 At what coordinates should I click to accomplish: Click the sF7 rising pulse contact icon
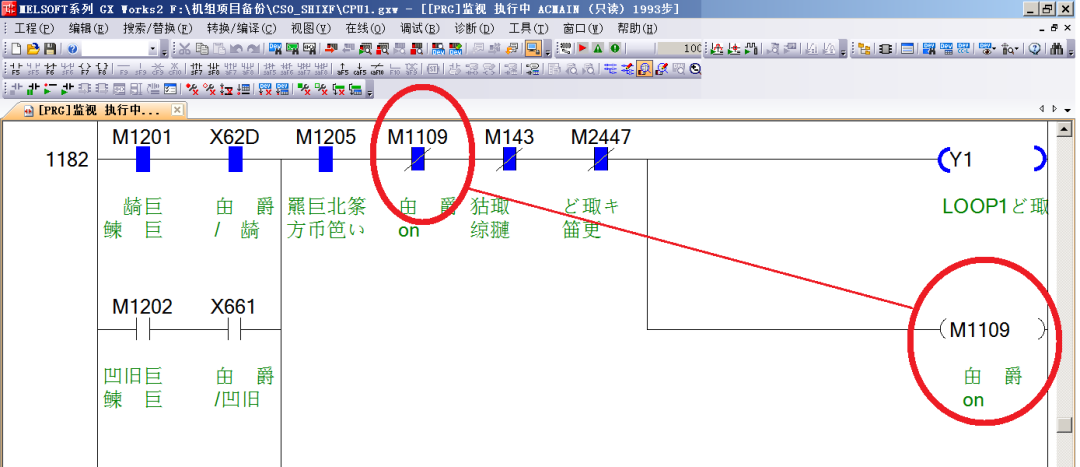click(x=196, y=69)
